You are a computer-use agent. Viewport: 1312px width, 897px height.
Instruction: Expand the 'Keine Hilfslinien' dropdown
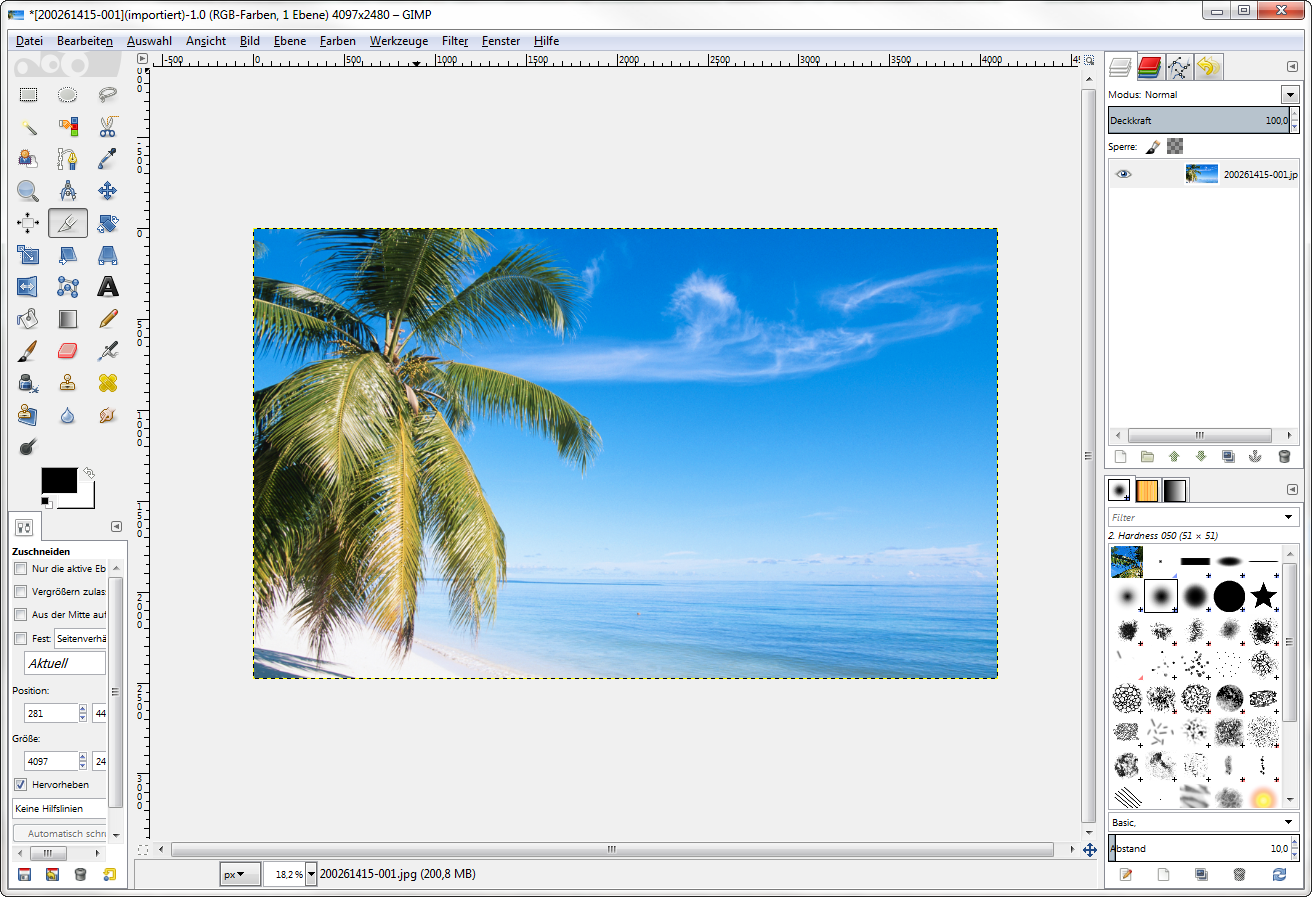point(60,808)
